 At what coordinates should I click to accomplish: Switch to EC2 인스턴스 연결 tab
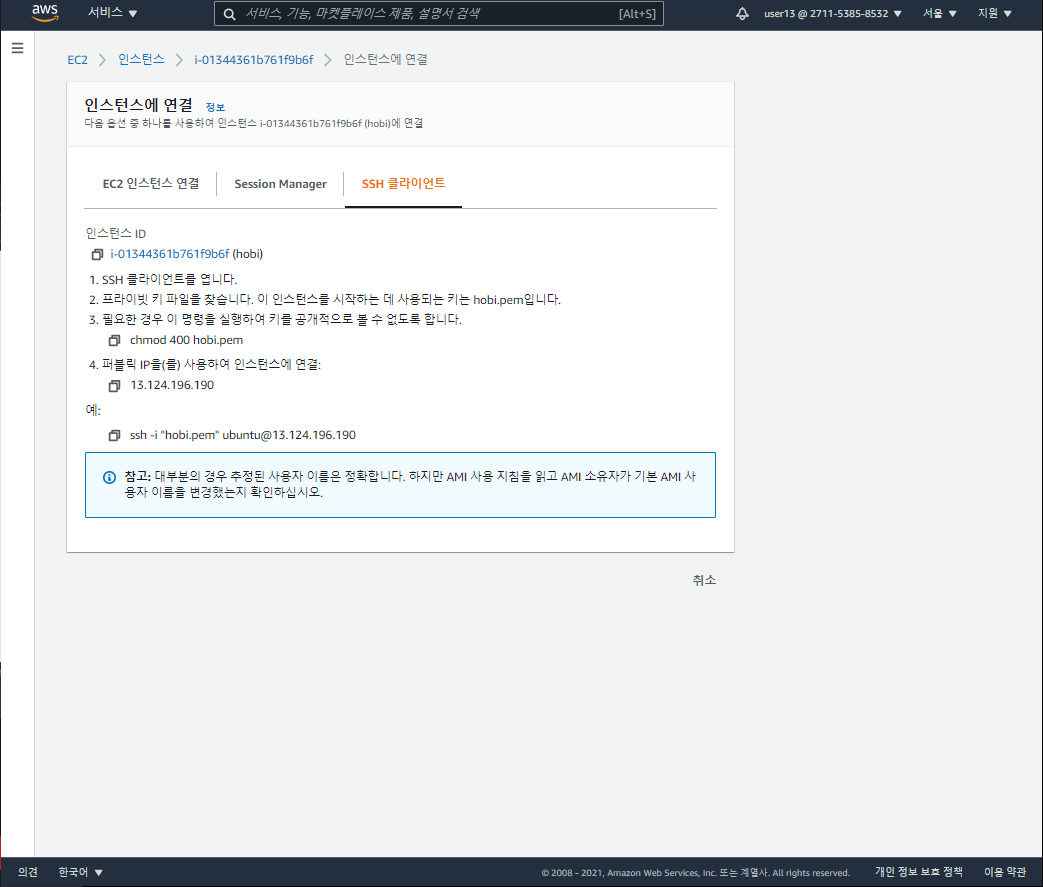[150, 184]
